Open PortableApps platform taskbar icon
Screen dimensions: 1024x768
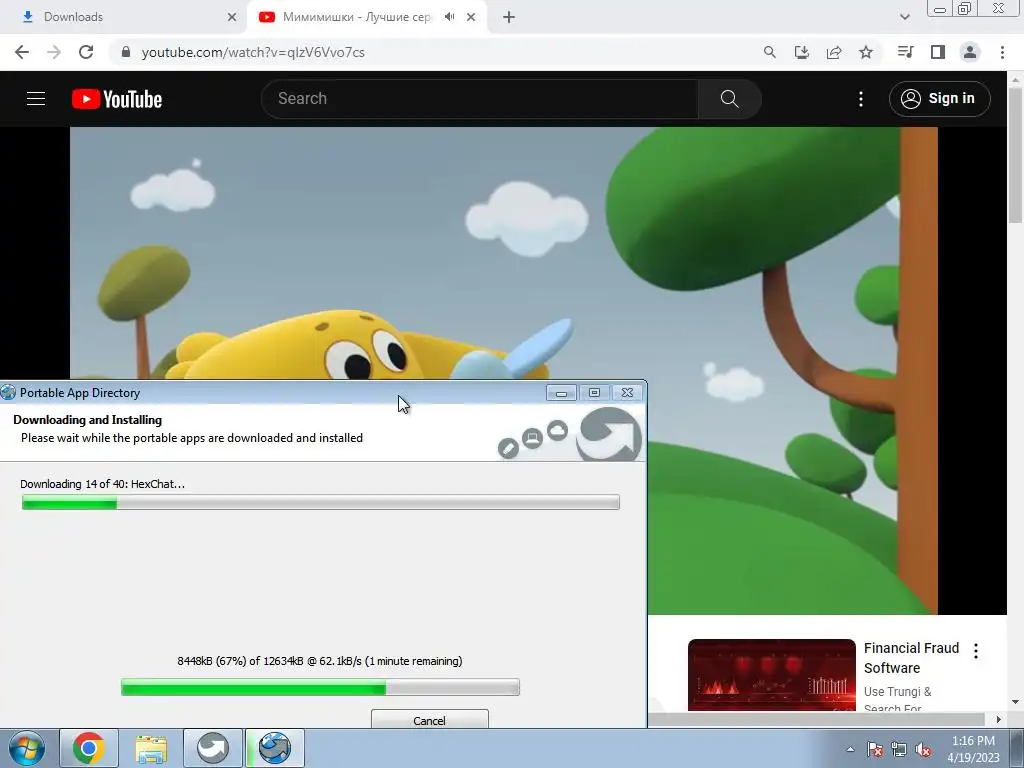pos(213,748)
